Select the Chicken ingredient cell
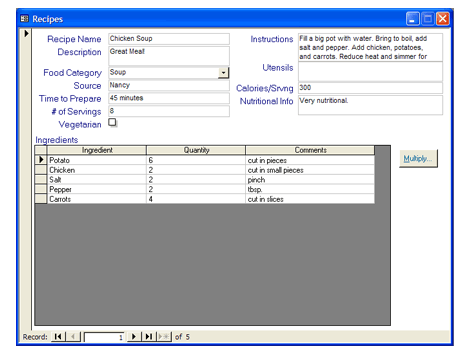Viewport: 473px width, 362px height. tap(97, 170)
